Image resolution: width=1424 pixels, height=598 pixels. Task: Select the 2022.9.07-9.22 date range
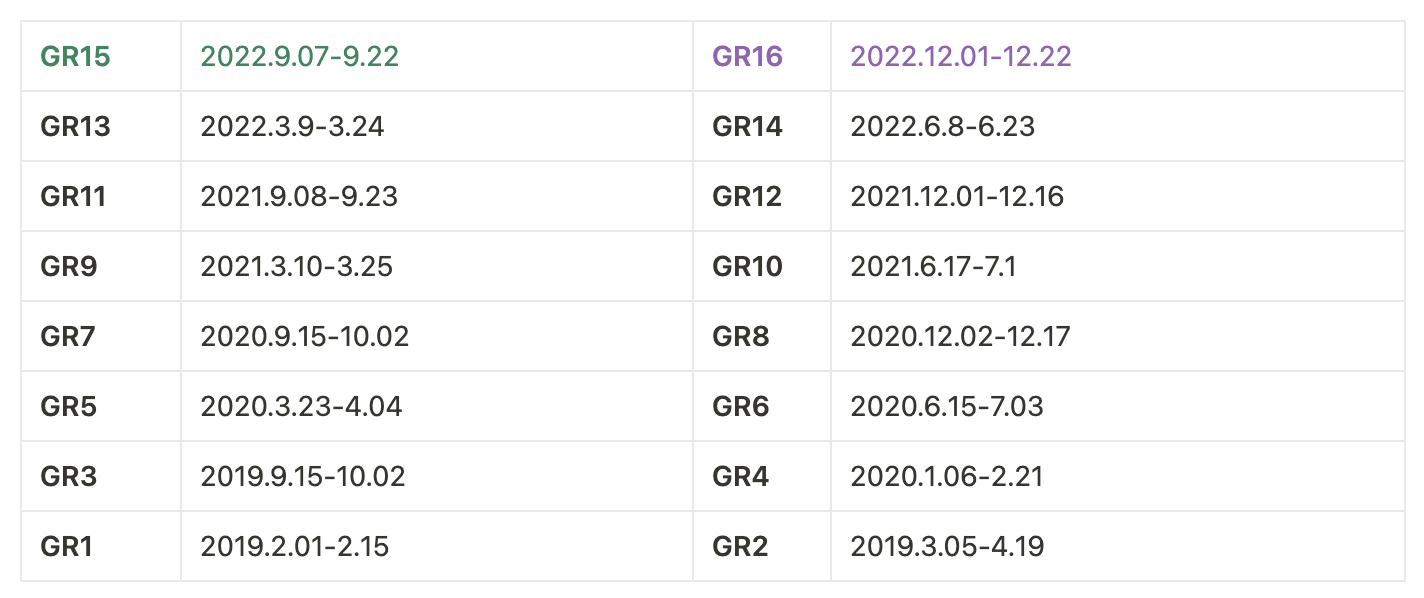(x=300, y=56)
